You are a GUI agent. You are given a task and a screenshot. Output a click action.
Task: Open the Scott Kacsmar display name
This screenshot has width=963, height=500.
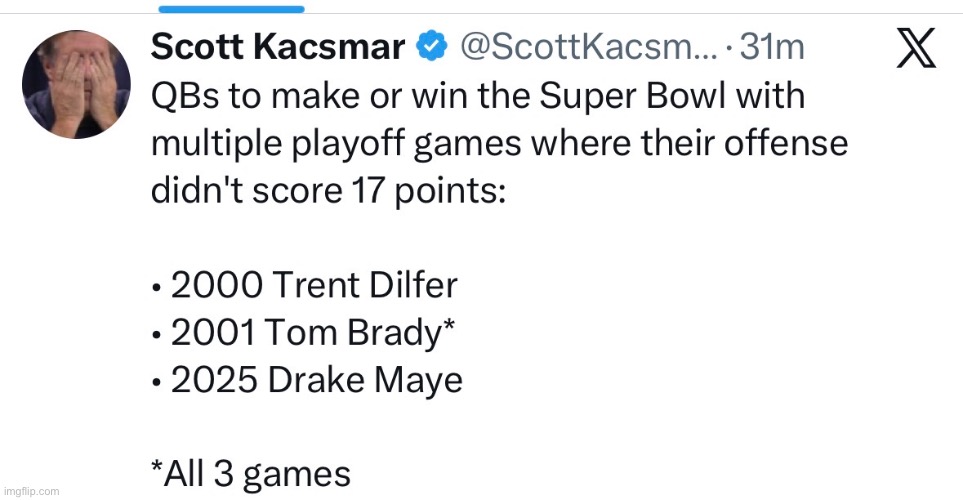click(x=279, y=47)
